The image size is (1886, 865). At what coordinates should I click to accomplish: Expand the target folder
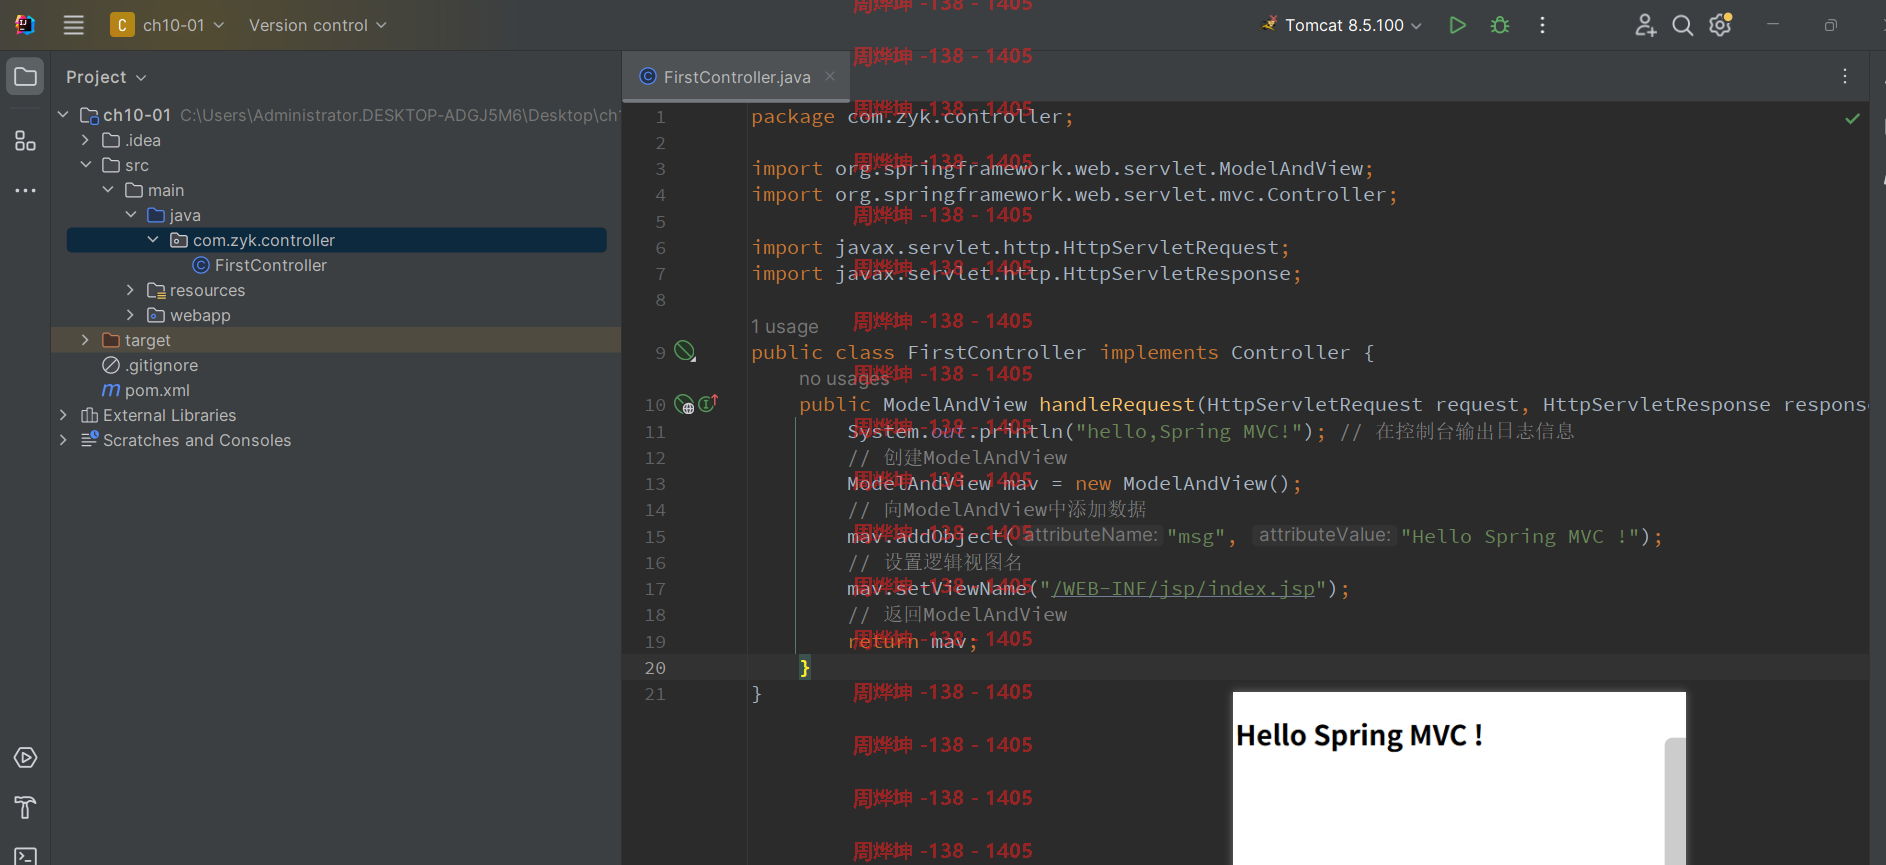pos(86,340)
